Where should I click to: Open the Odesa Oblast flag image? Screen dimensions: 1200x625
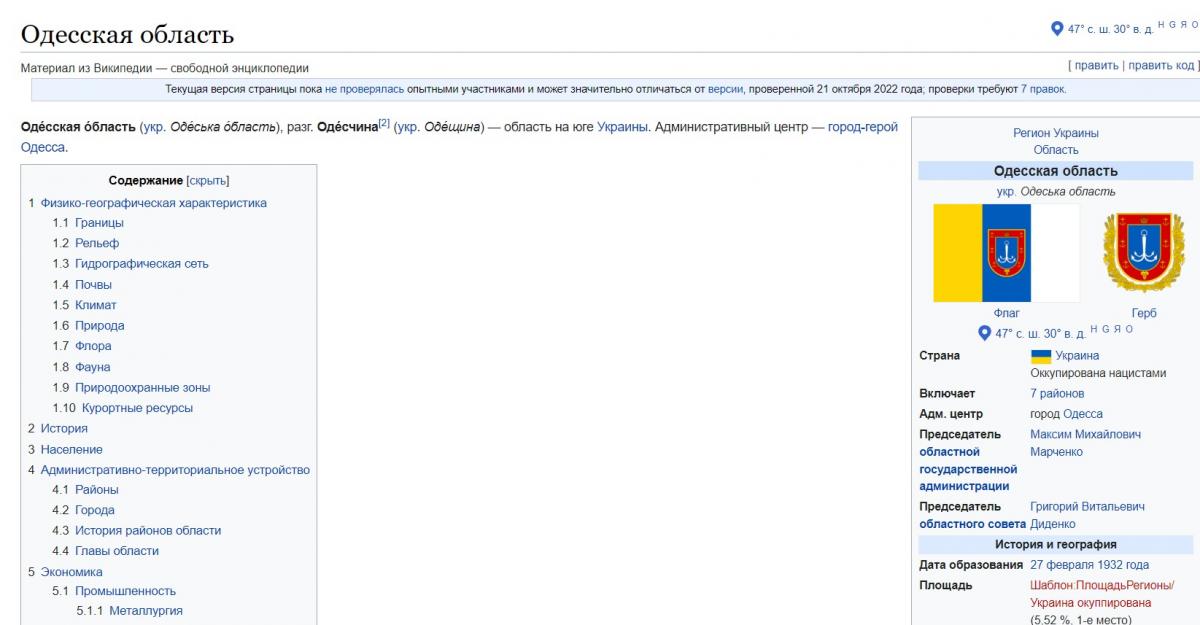coord(1006,253)
